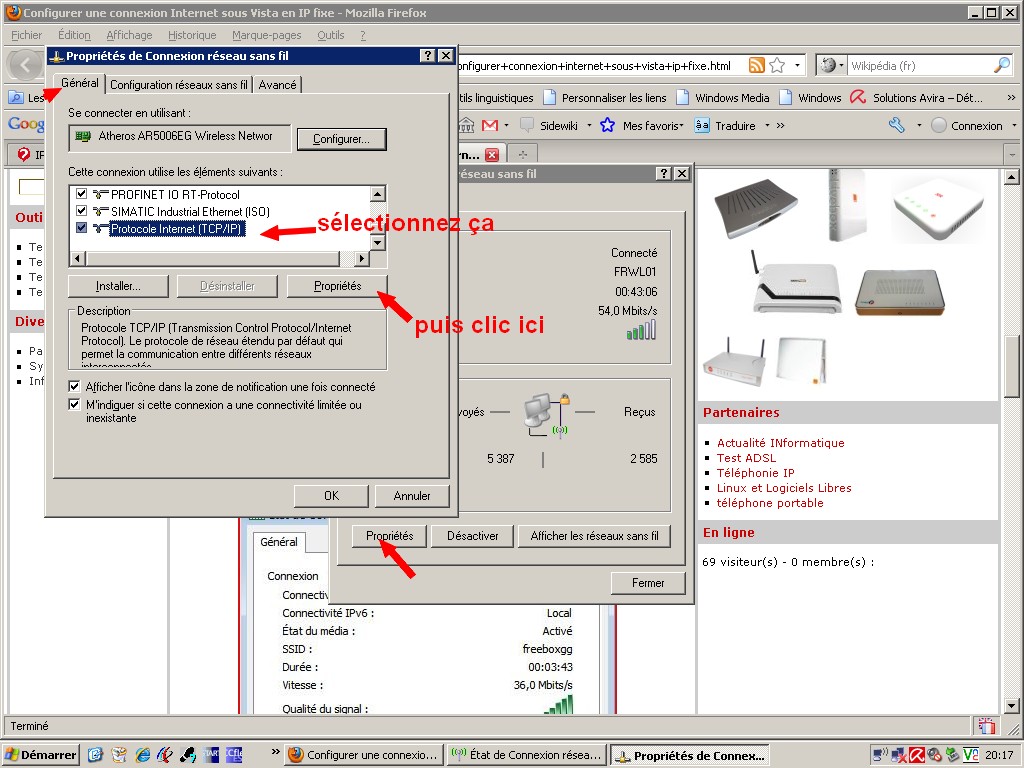
Task: Toggle 'Afficher l'icône dans la zone de notification'
Action: coord(74,386)
